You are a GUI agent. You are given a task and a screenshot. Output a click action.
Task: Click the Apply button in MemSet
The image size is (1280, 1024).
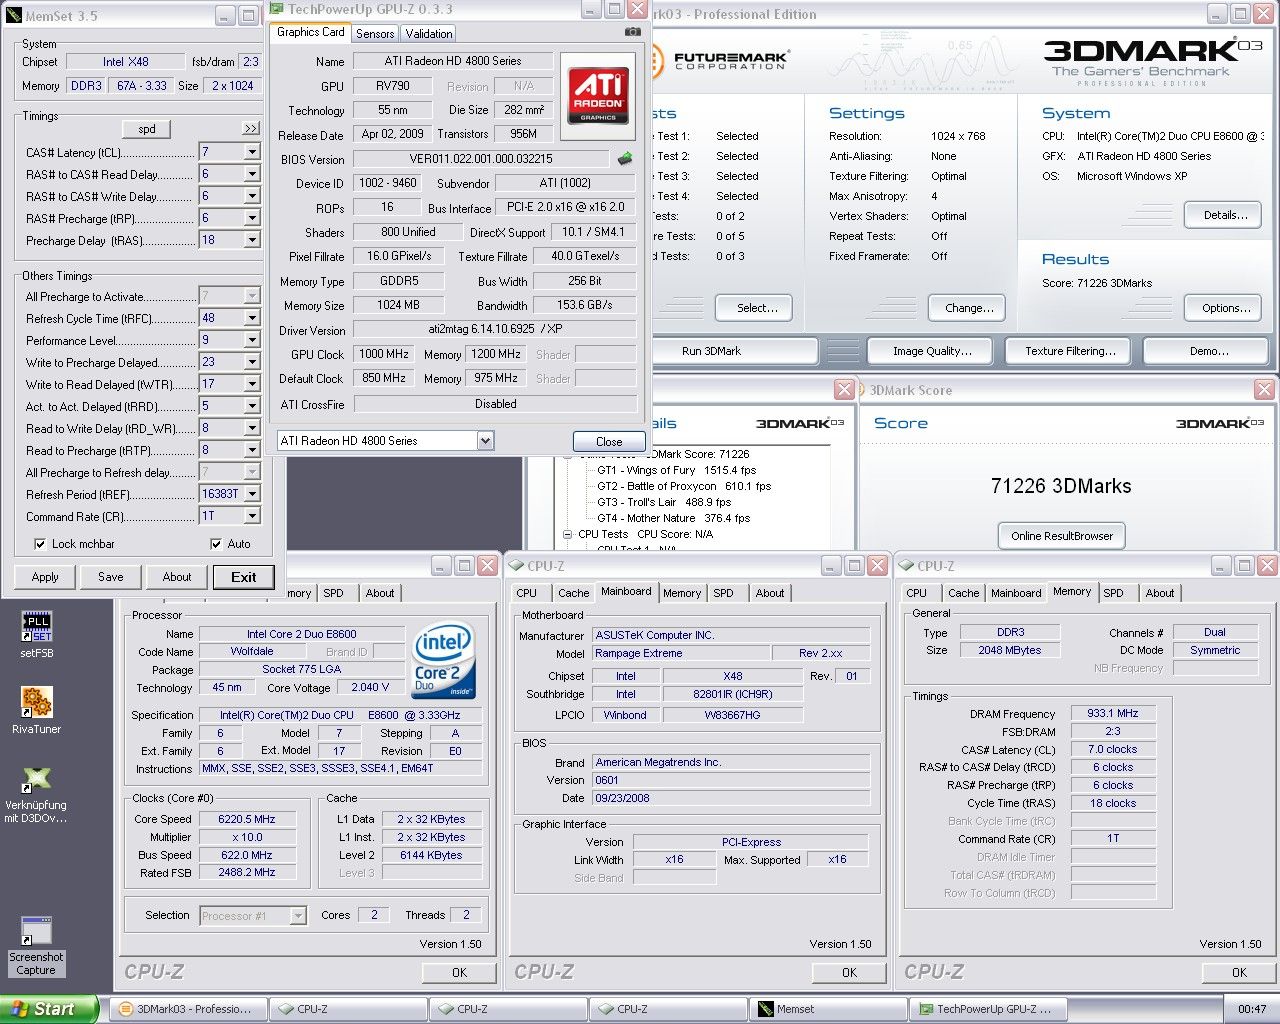point(45,577)
